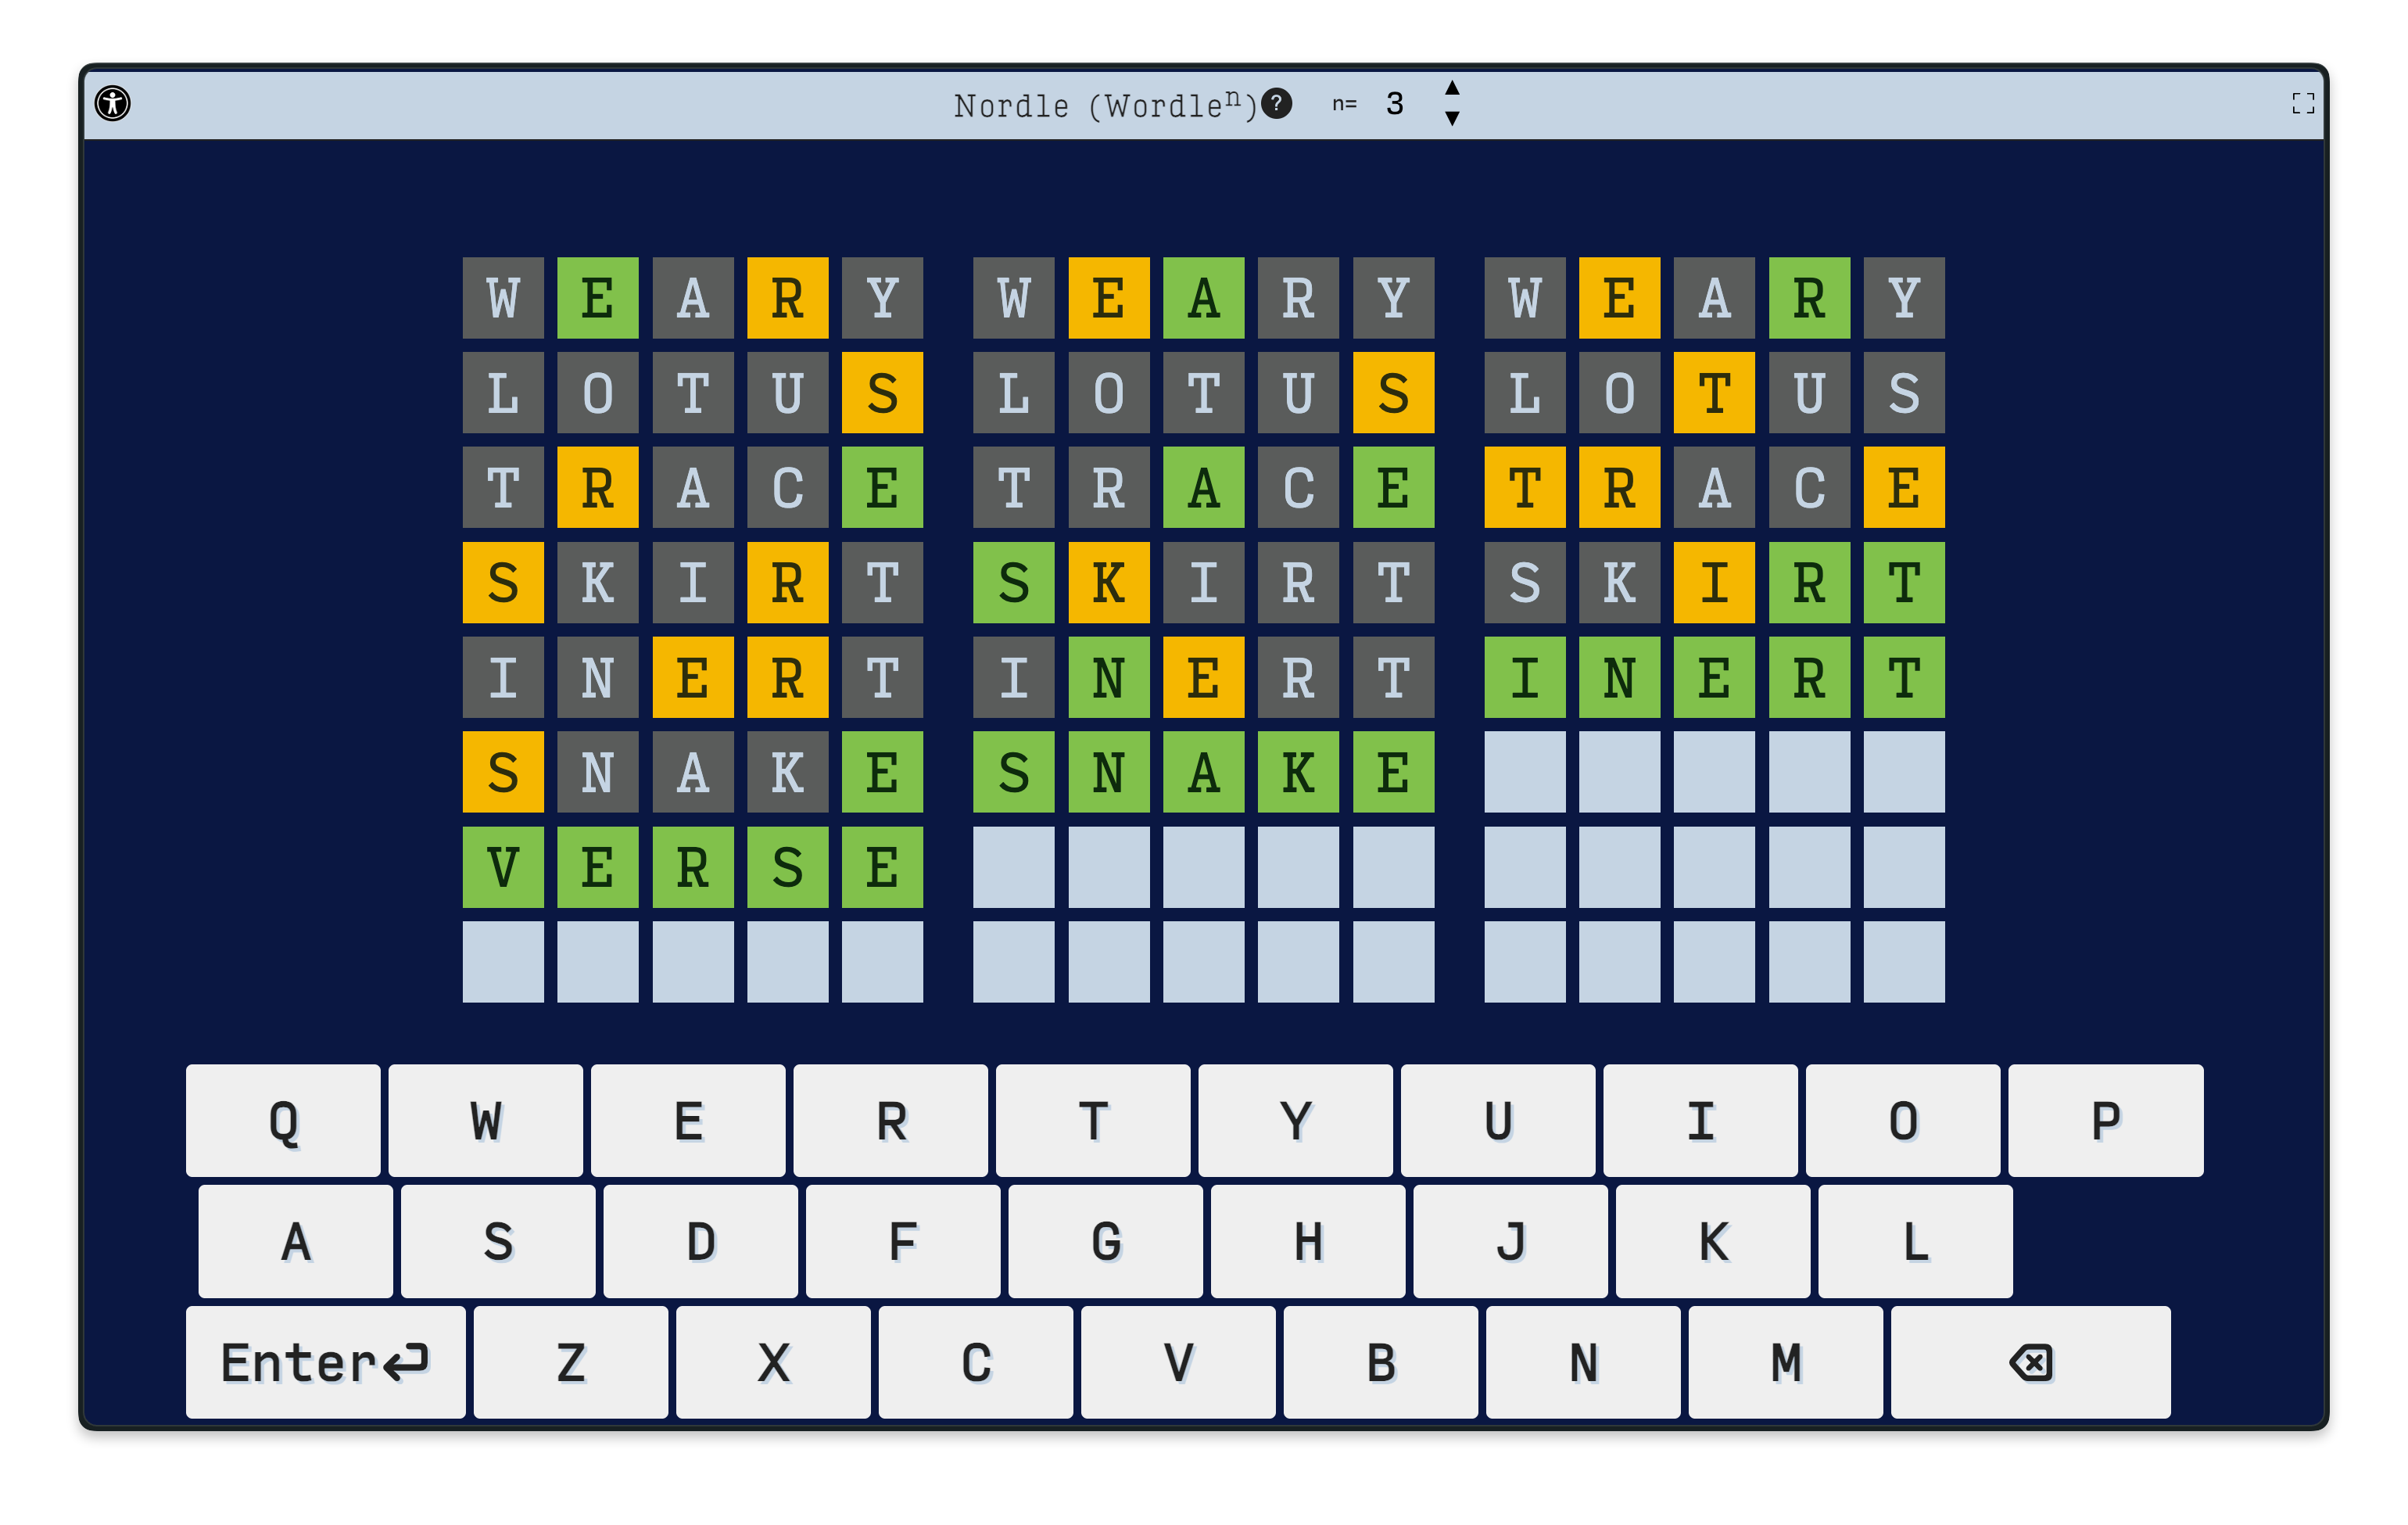Image resolution: width=2408 pixels, height=1525 pixels.
Task: Tap the M key on keyboard
Action: [1785, 1362]
